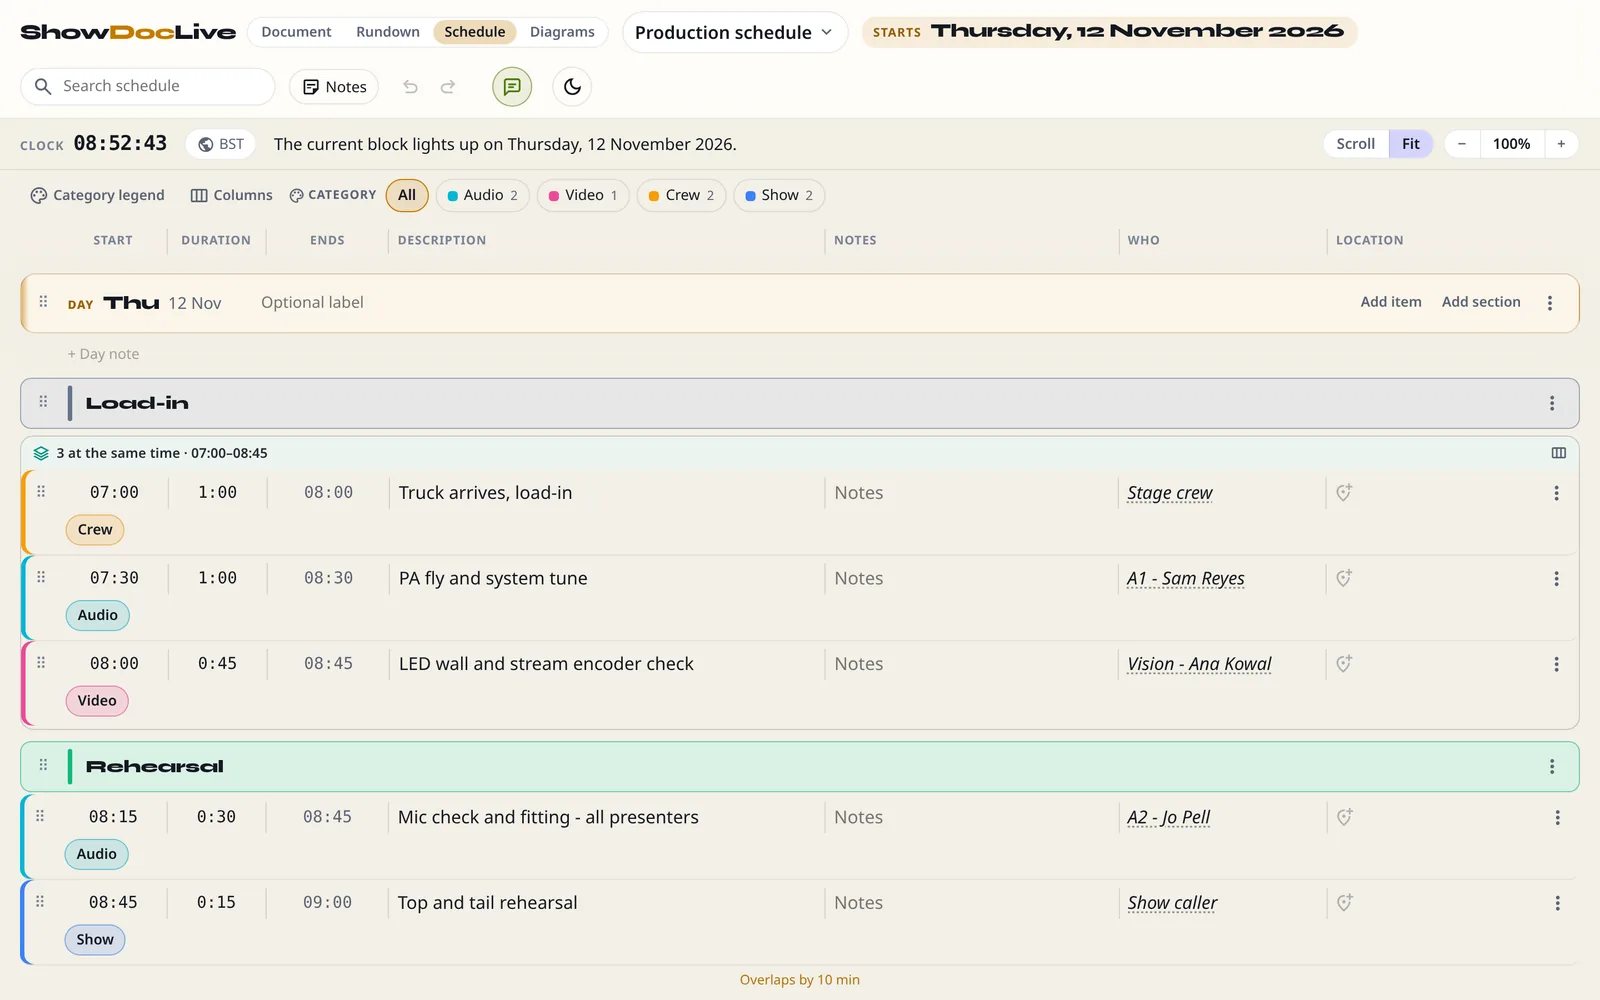Zoom out with the minus button
Screen dimensions: 1600x1000
tap(1462, 144)
